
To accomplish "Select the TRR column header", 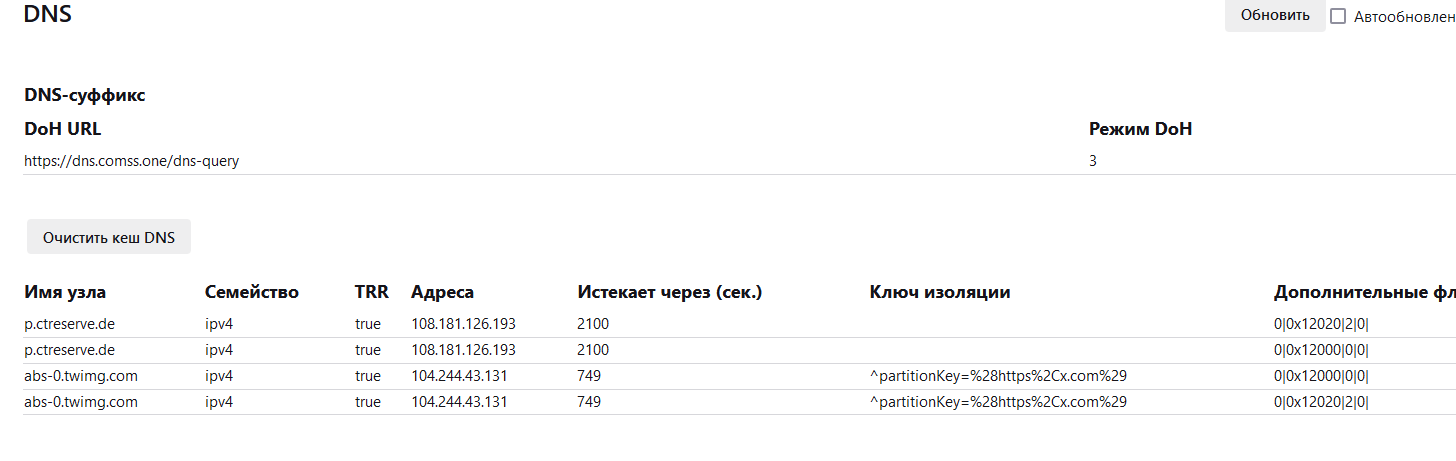I will tap(371, 292).
